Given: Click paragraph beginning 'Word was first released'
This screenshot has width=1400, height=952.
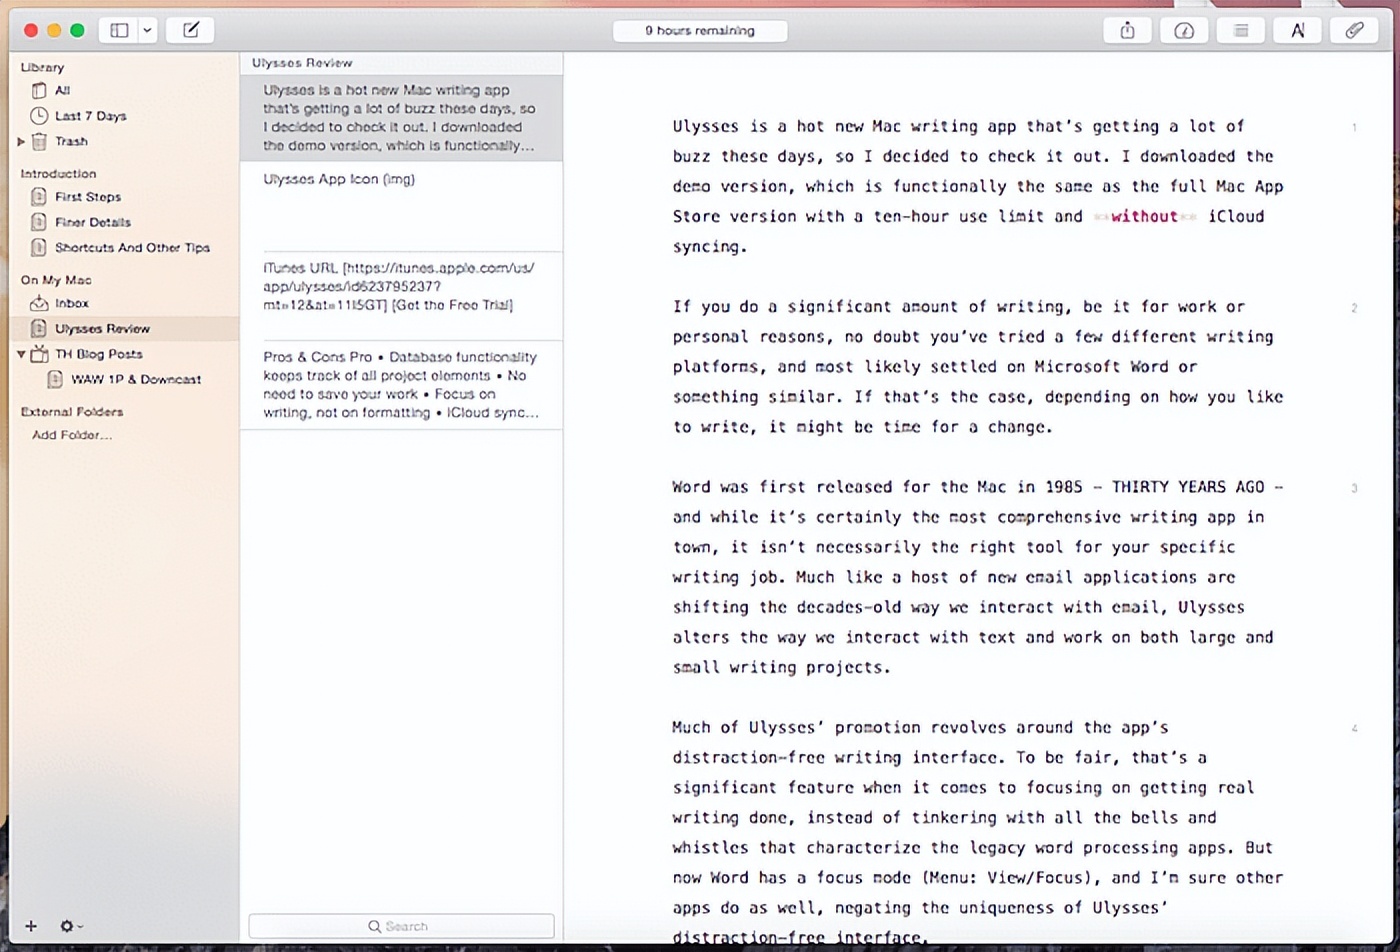Looking at the screenshot, I should (x=978, y=577).
